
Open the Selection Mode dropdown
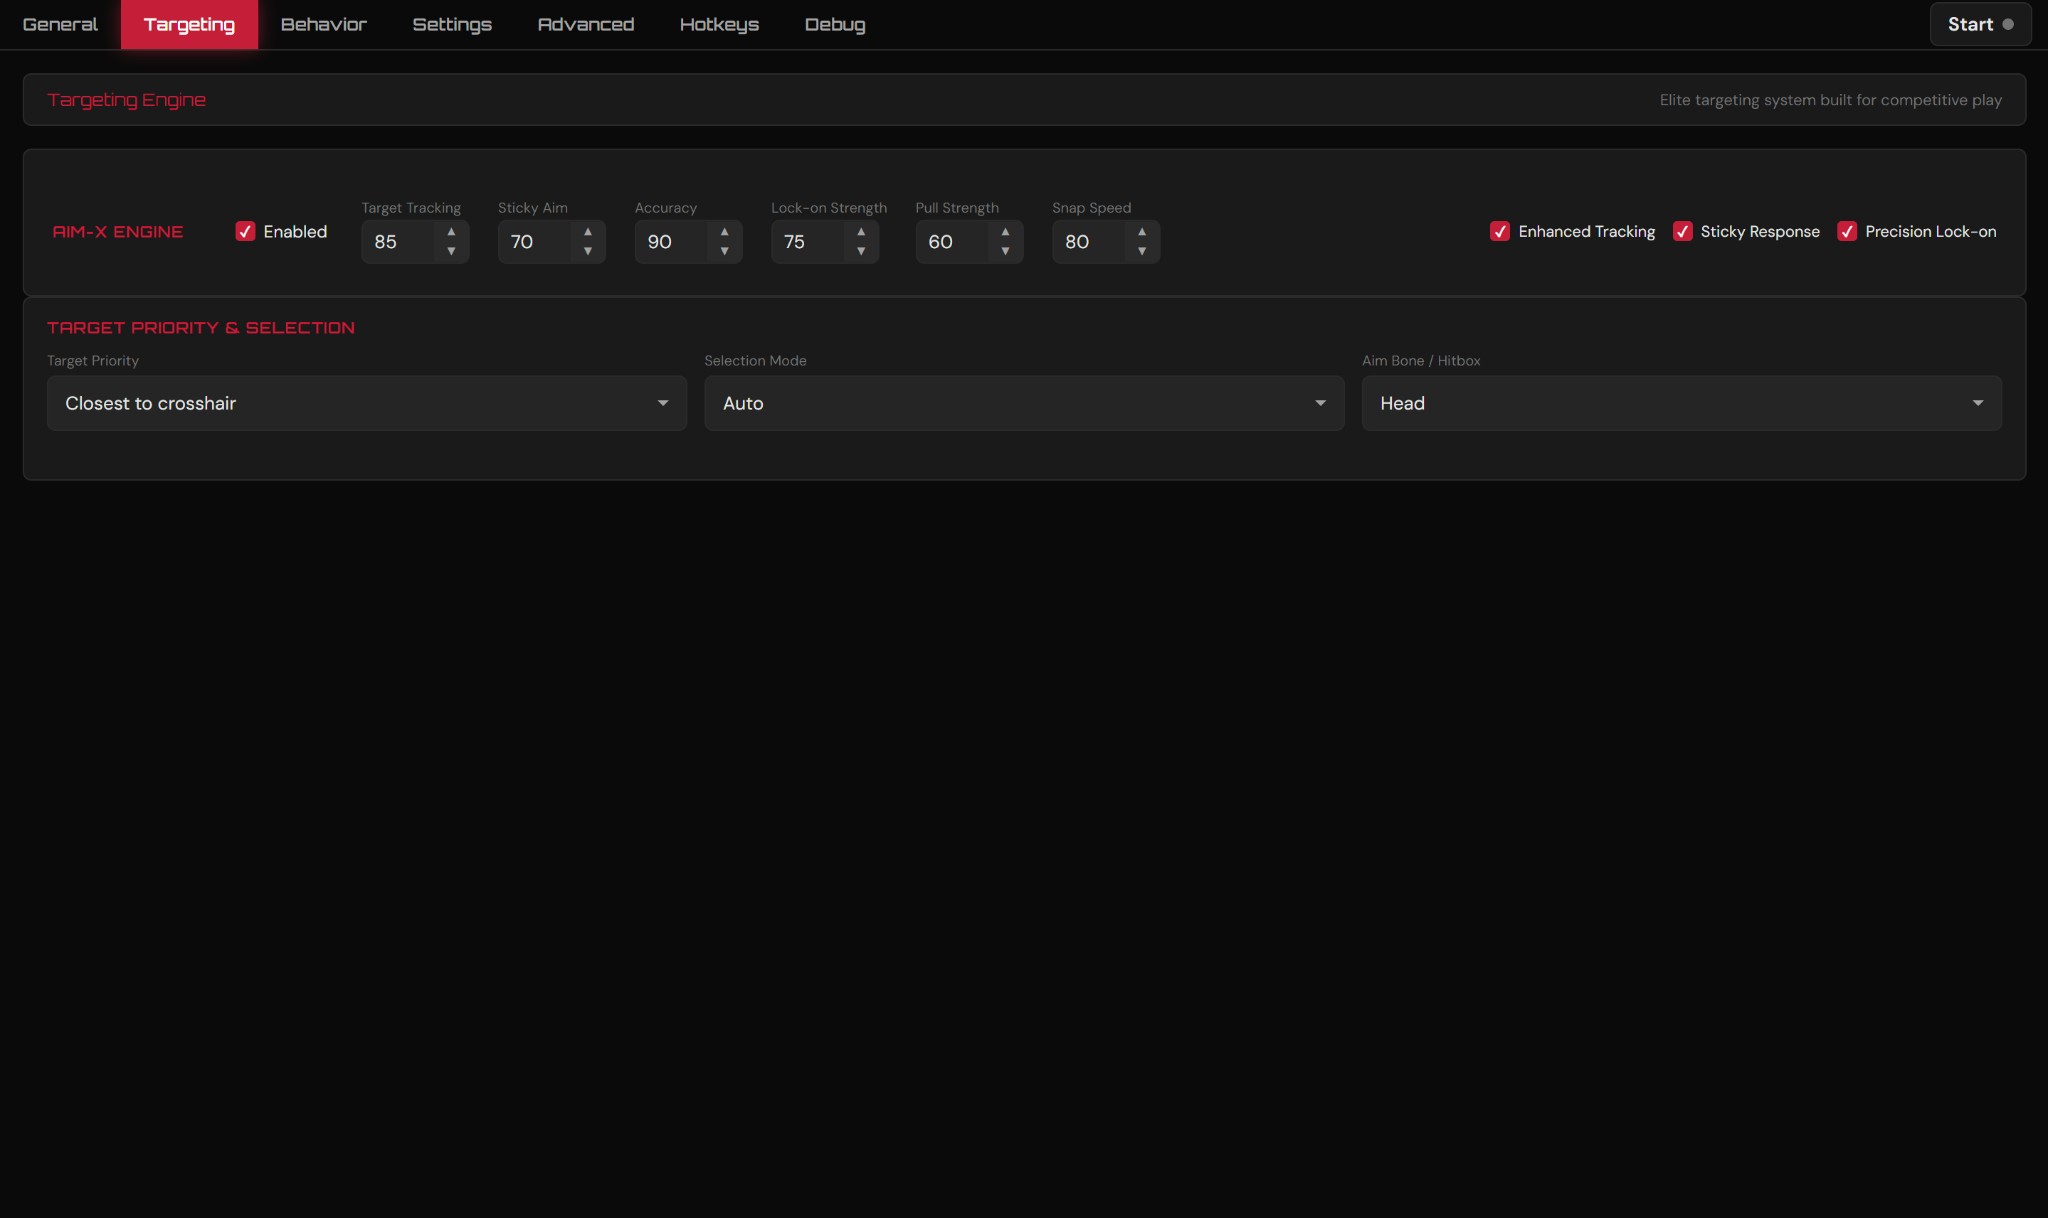pos(1023,403)
